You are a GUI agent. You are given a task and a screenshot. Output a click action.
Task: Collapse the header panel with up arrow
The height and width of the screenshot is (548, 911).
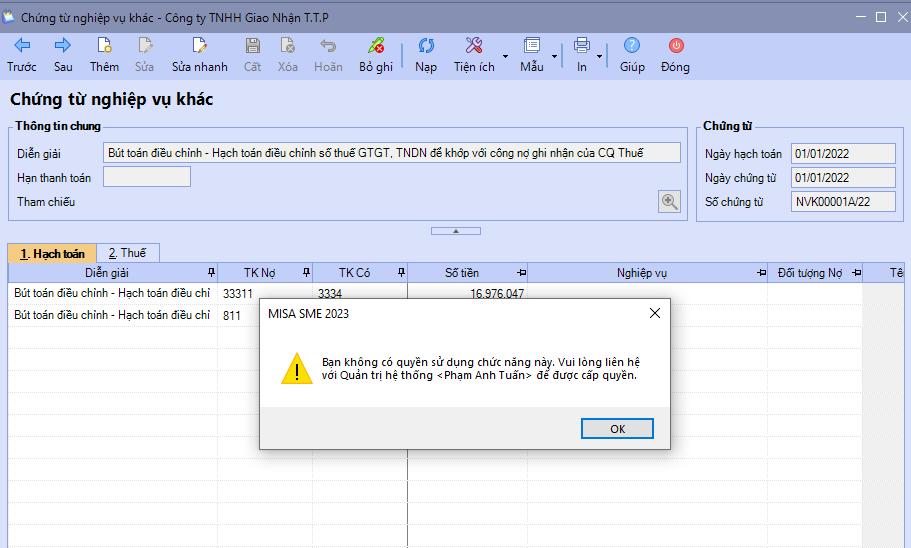(x=456, y=231)
